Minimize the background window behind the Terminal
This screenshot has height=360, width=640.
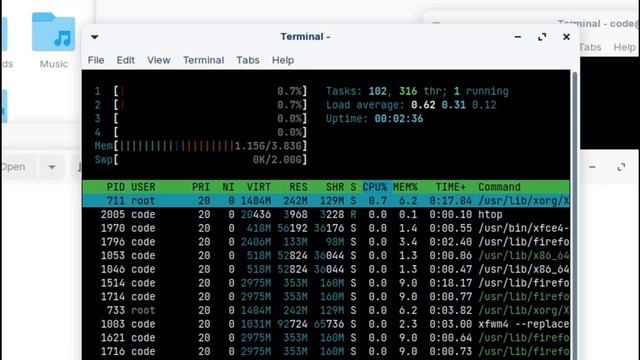tap(592, 167)
